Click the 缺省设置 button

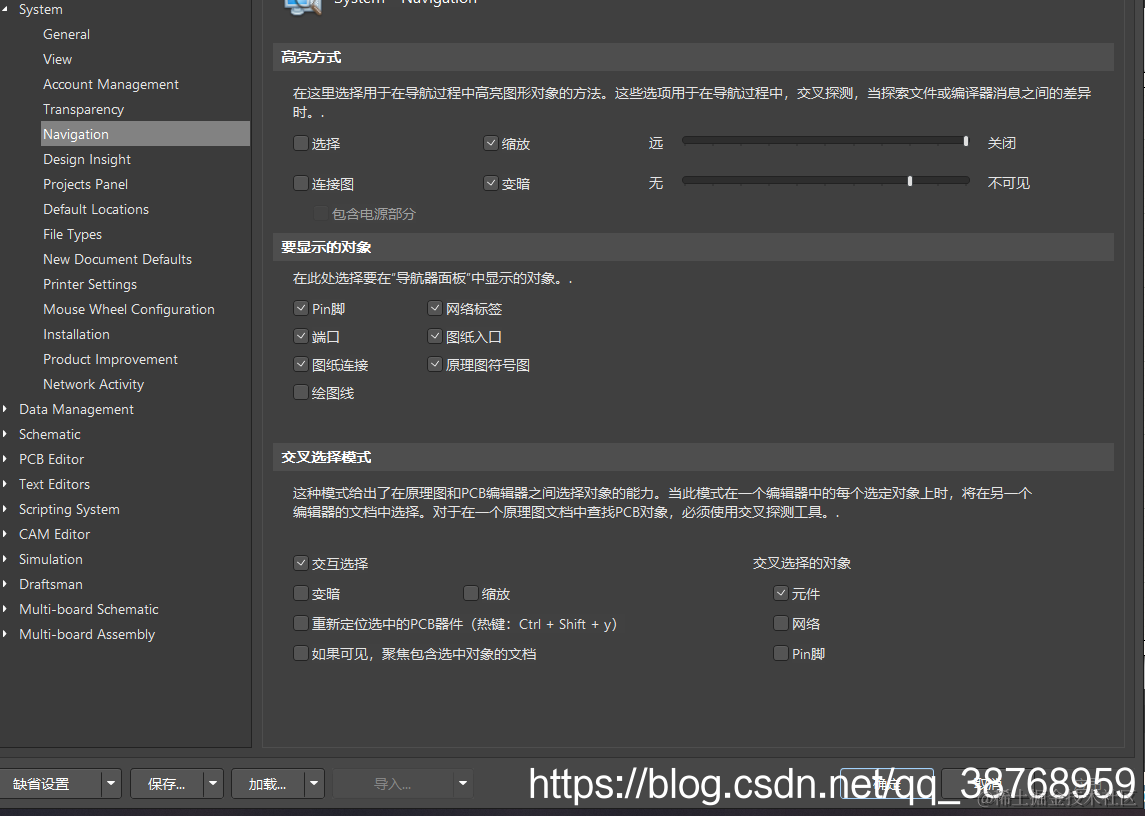click(x=45, y=784)
